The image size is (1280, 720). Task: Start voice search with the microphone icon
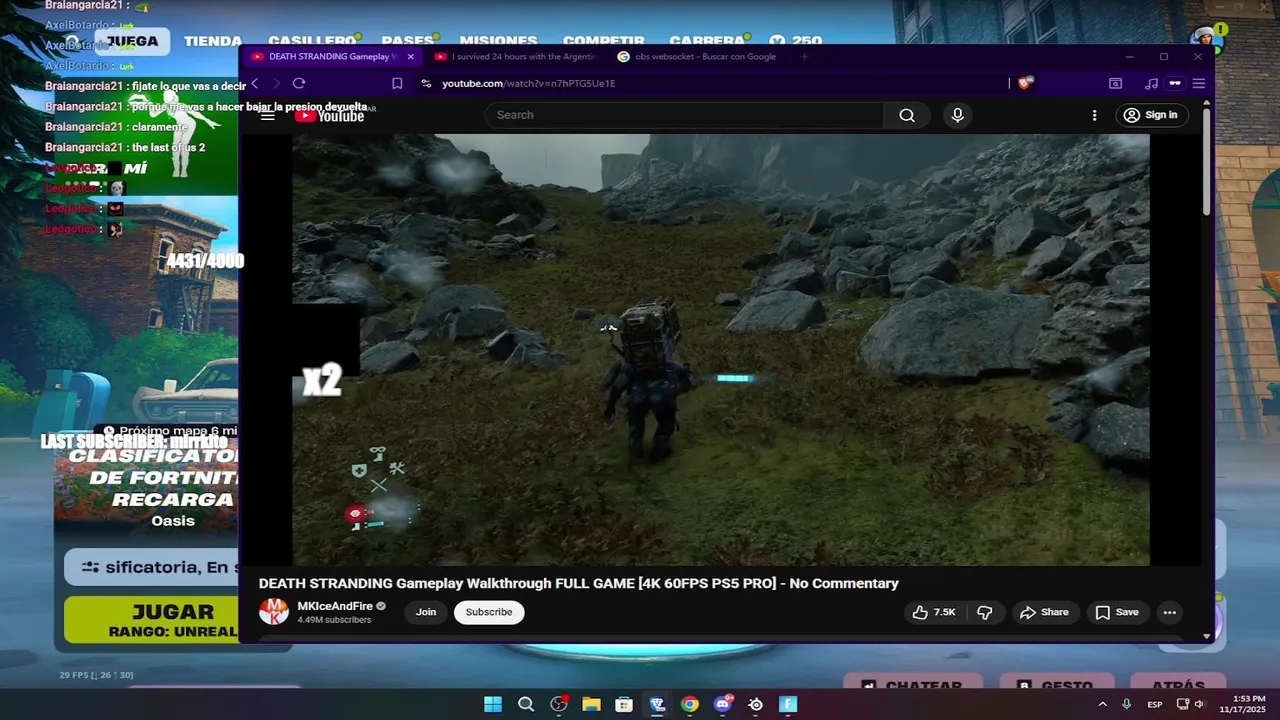[957, 115]
